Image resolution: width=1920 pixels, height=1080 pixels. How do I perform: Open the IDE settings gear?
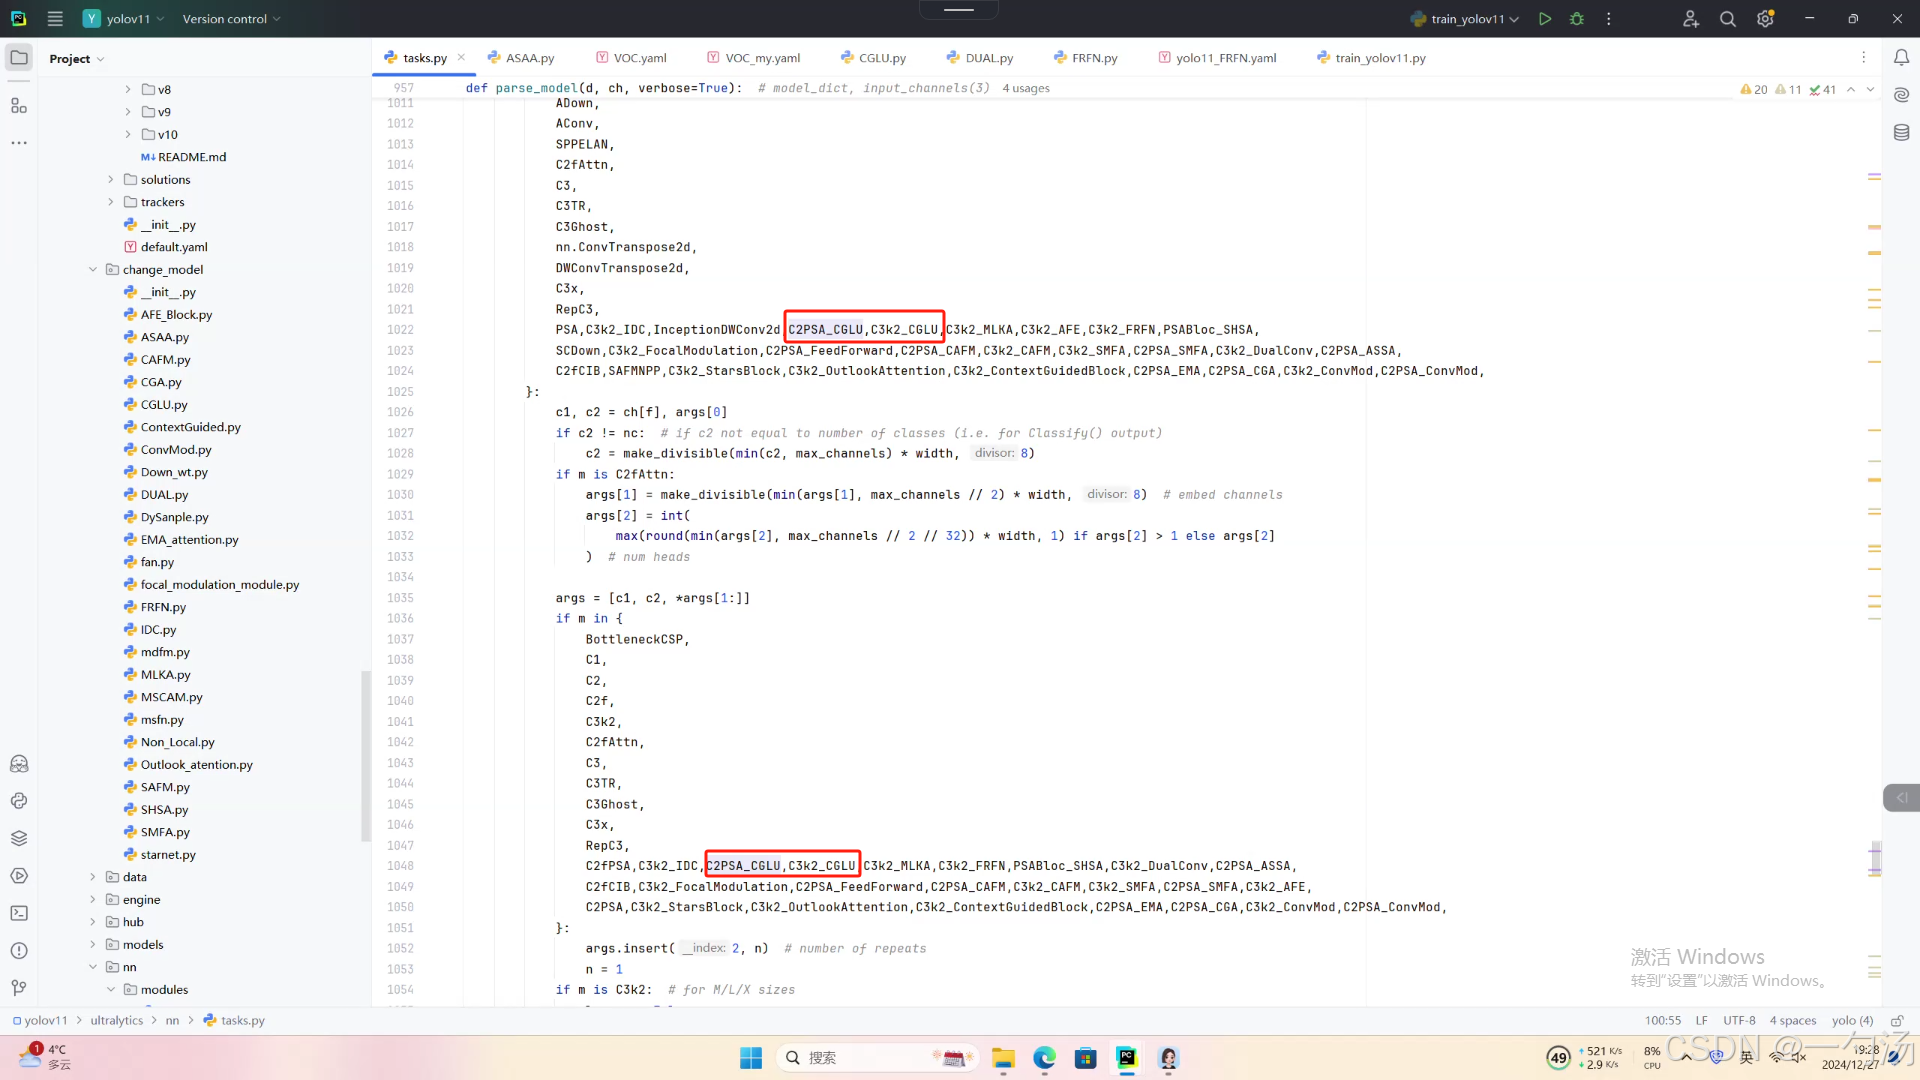tap(1765, 19)
